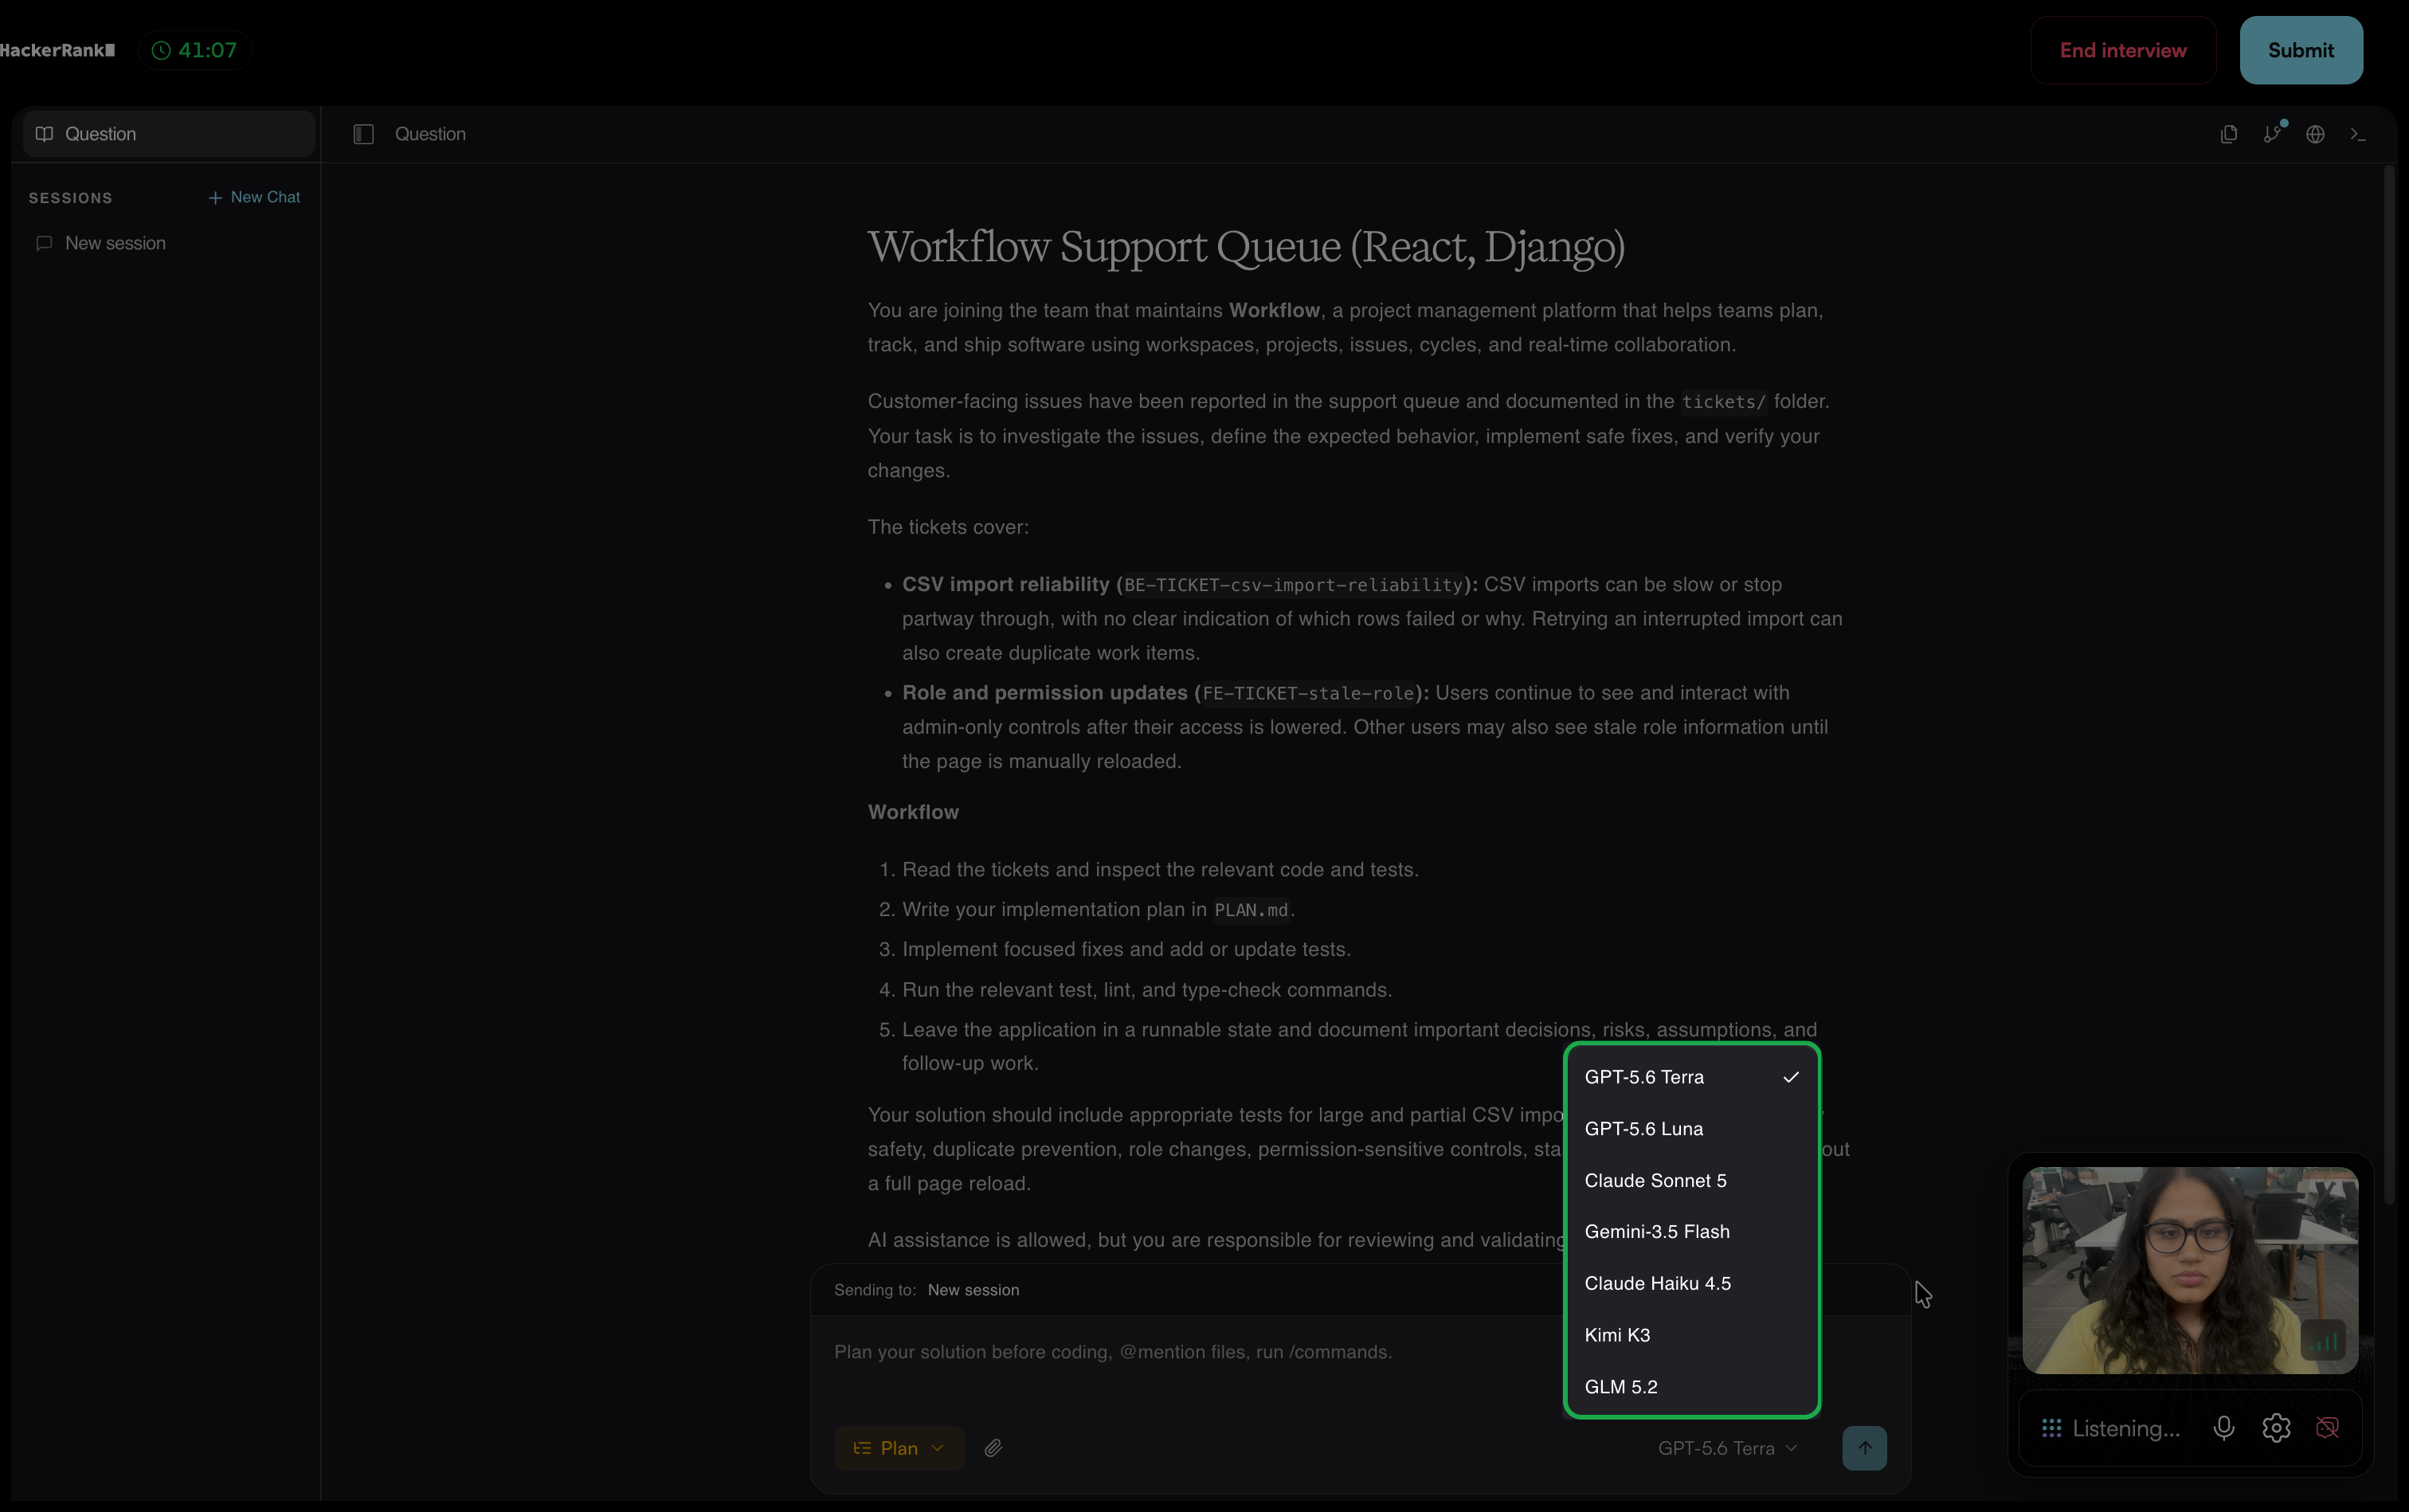Click the dotted grid icon beside Listening
2409x1512 pixels.
point(2052,1428)
